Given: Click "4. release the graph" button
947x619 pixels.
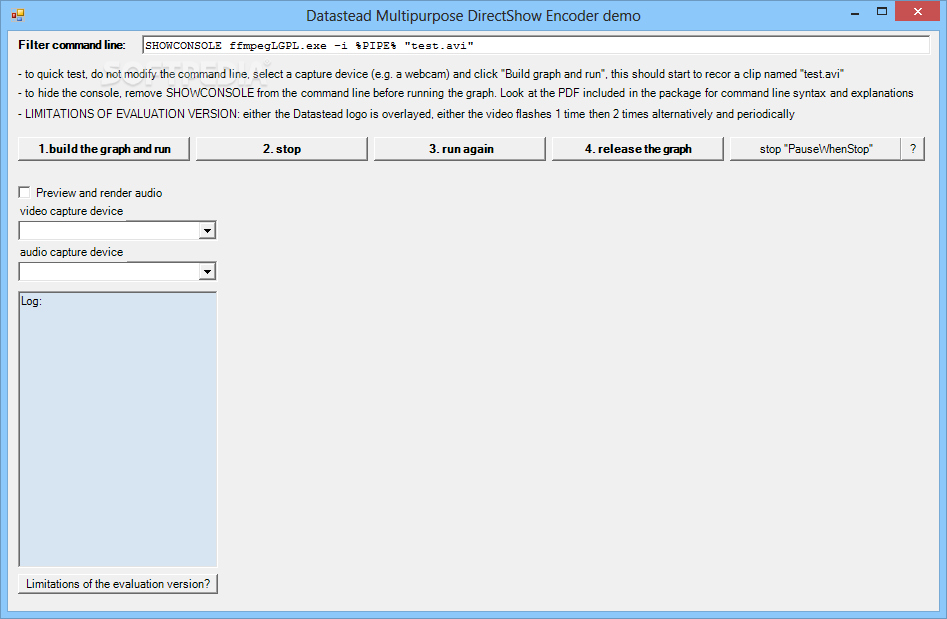Looking at the screenshot, I should tap(637, 149).
